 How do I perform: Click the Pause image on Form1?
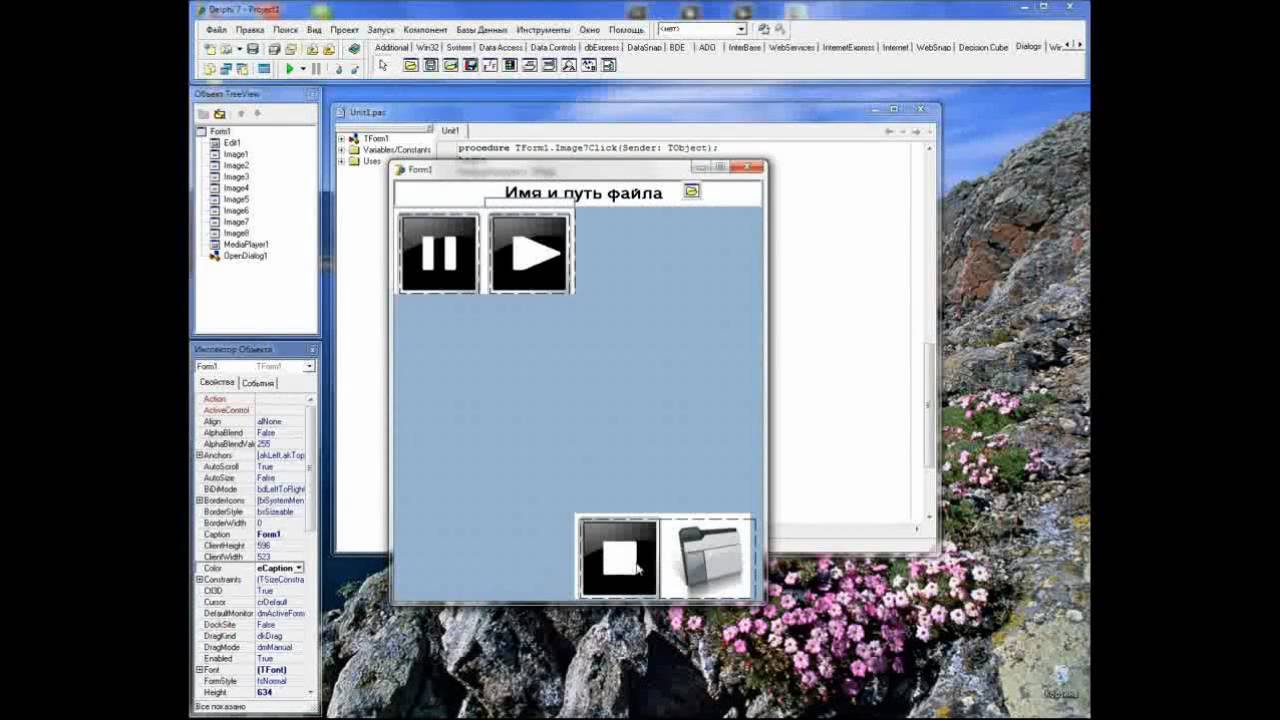pyautogui.click(x=439, y=253)
